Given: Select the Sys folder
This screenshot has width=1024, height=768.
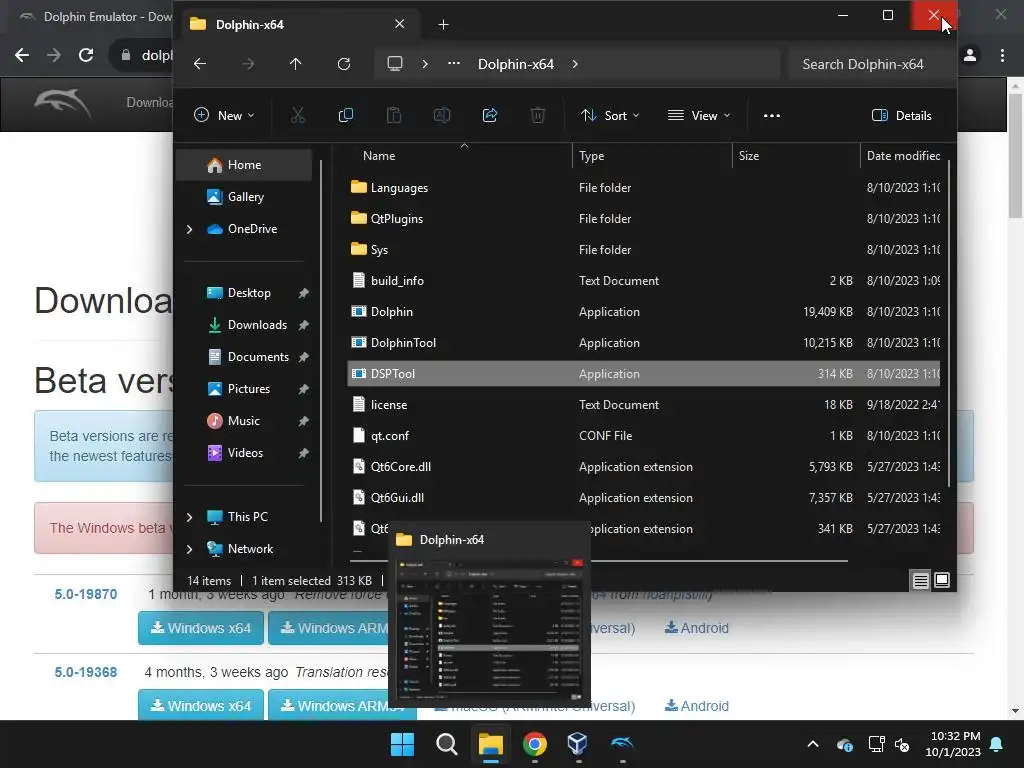Looking at the screenshot, I should click(644, 249).
